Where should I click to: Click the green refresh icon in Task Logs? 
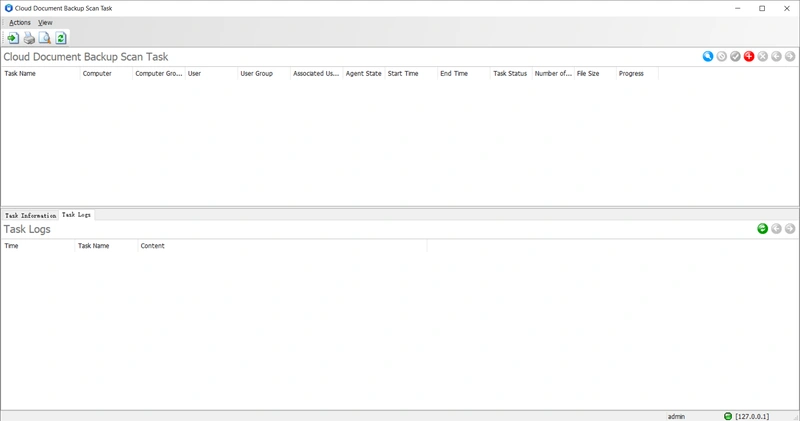(763, 229)
